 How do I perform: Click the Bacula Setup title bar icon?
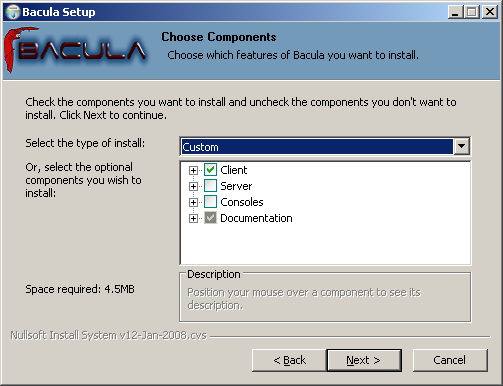13,12
